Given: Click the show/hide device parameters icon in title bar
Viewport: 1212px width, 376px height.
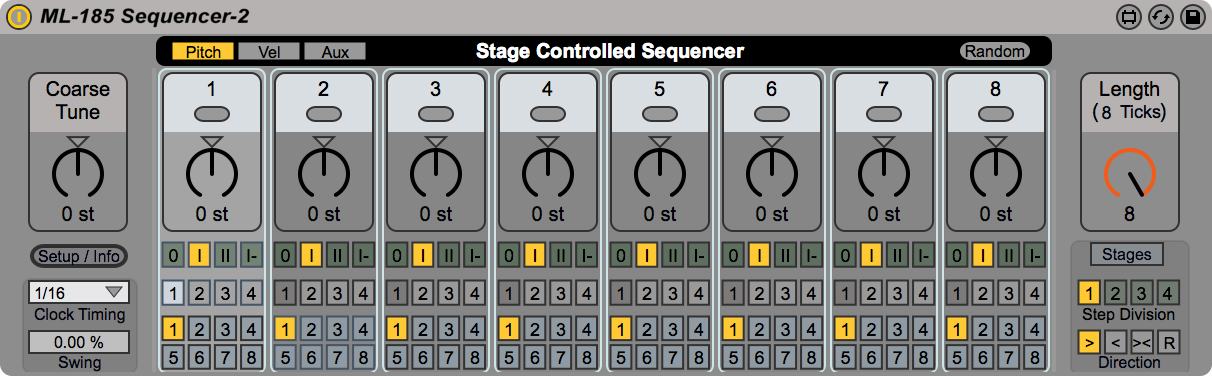Looking at the screenshot, I should pos(1130,17).
